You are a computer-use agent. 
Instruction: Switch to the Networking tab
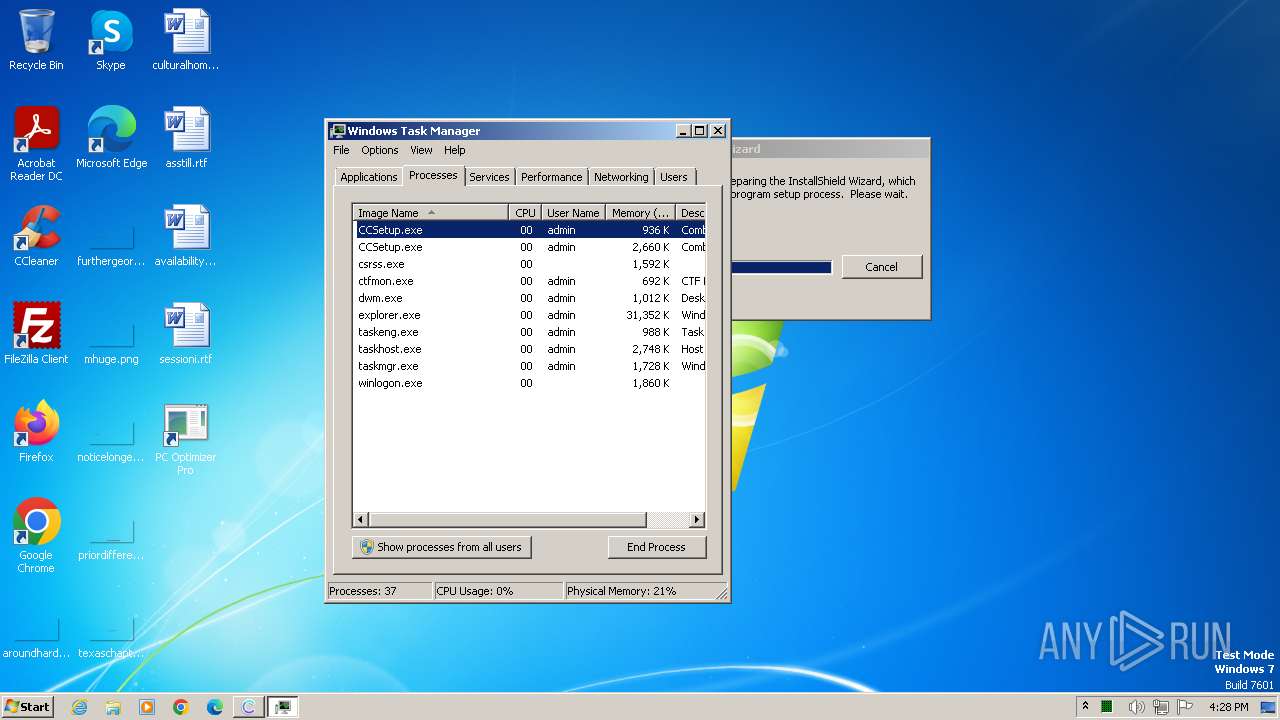[621, 177]
